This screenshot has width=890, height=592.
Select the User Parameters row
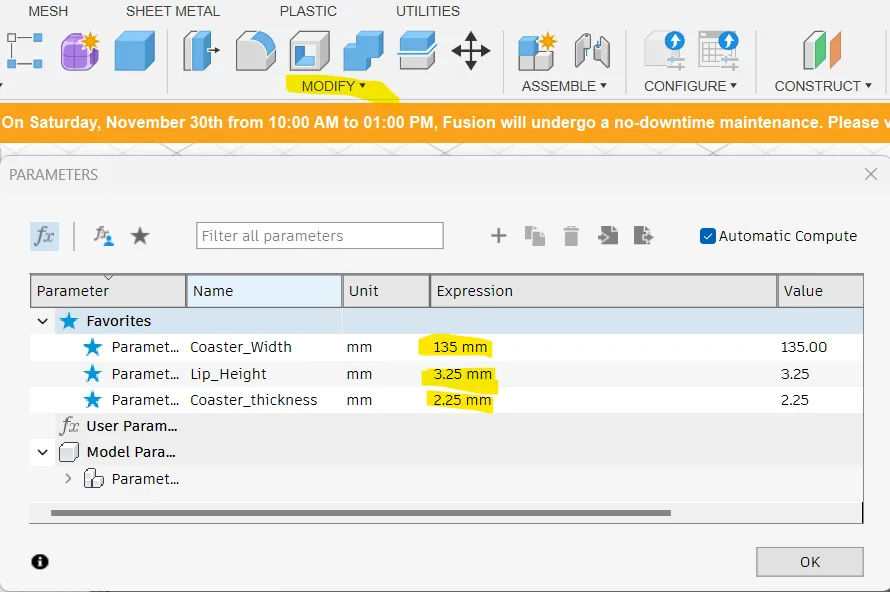point(447,426)
